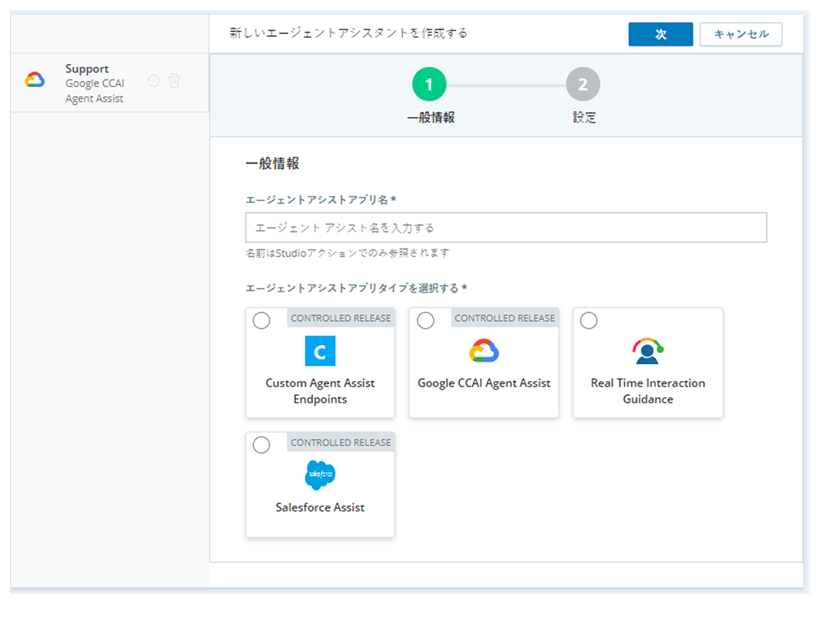
Task: Select Salesforce Assist radio button
Action: coord(261,445)
